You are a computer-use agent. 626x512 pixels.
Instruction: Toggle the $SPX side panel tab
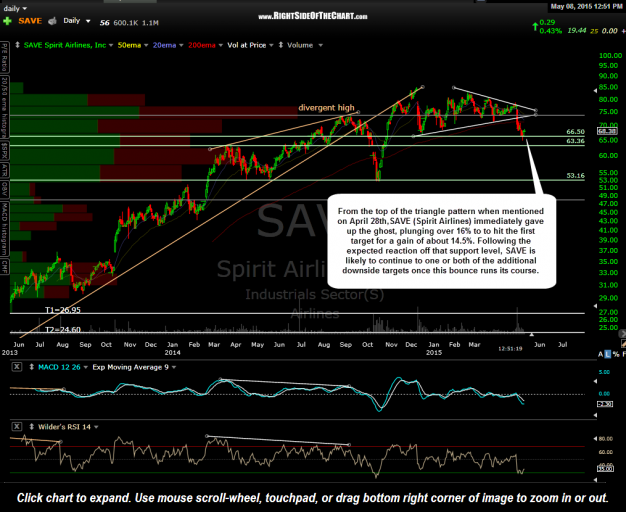tap(4, 150)
